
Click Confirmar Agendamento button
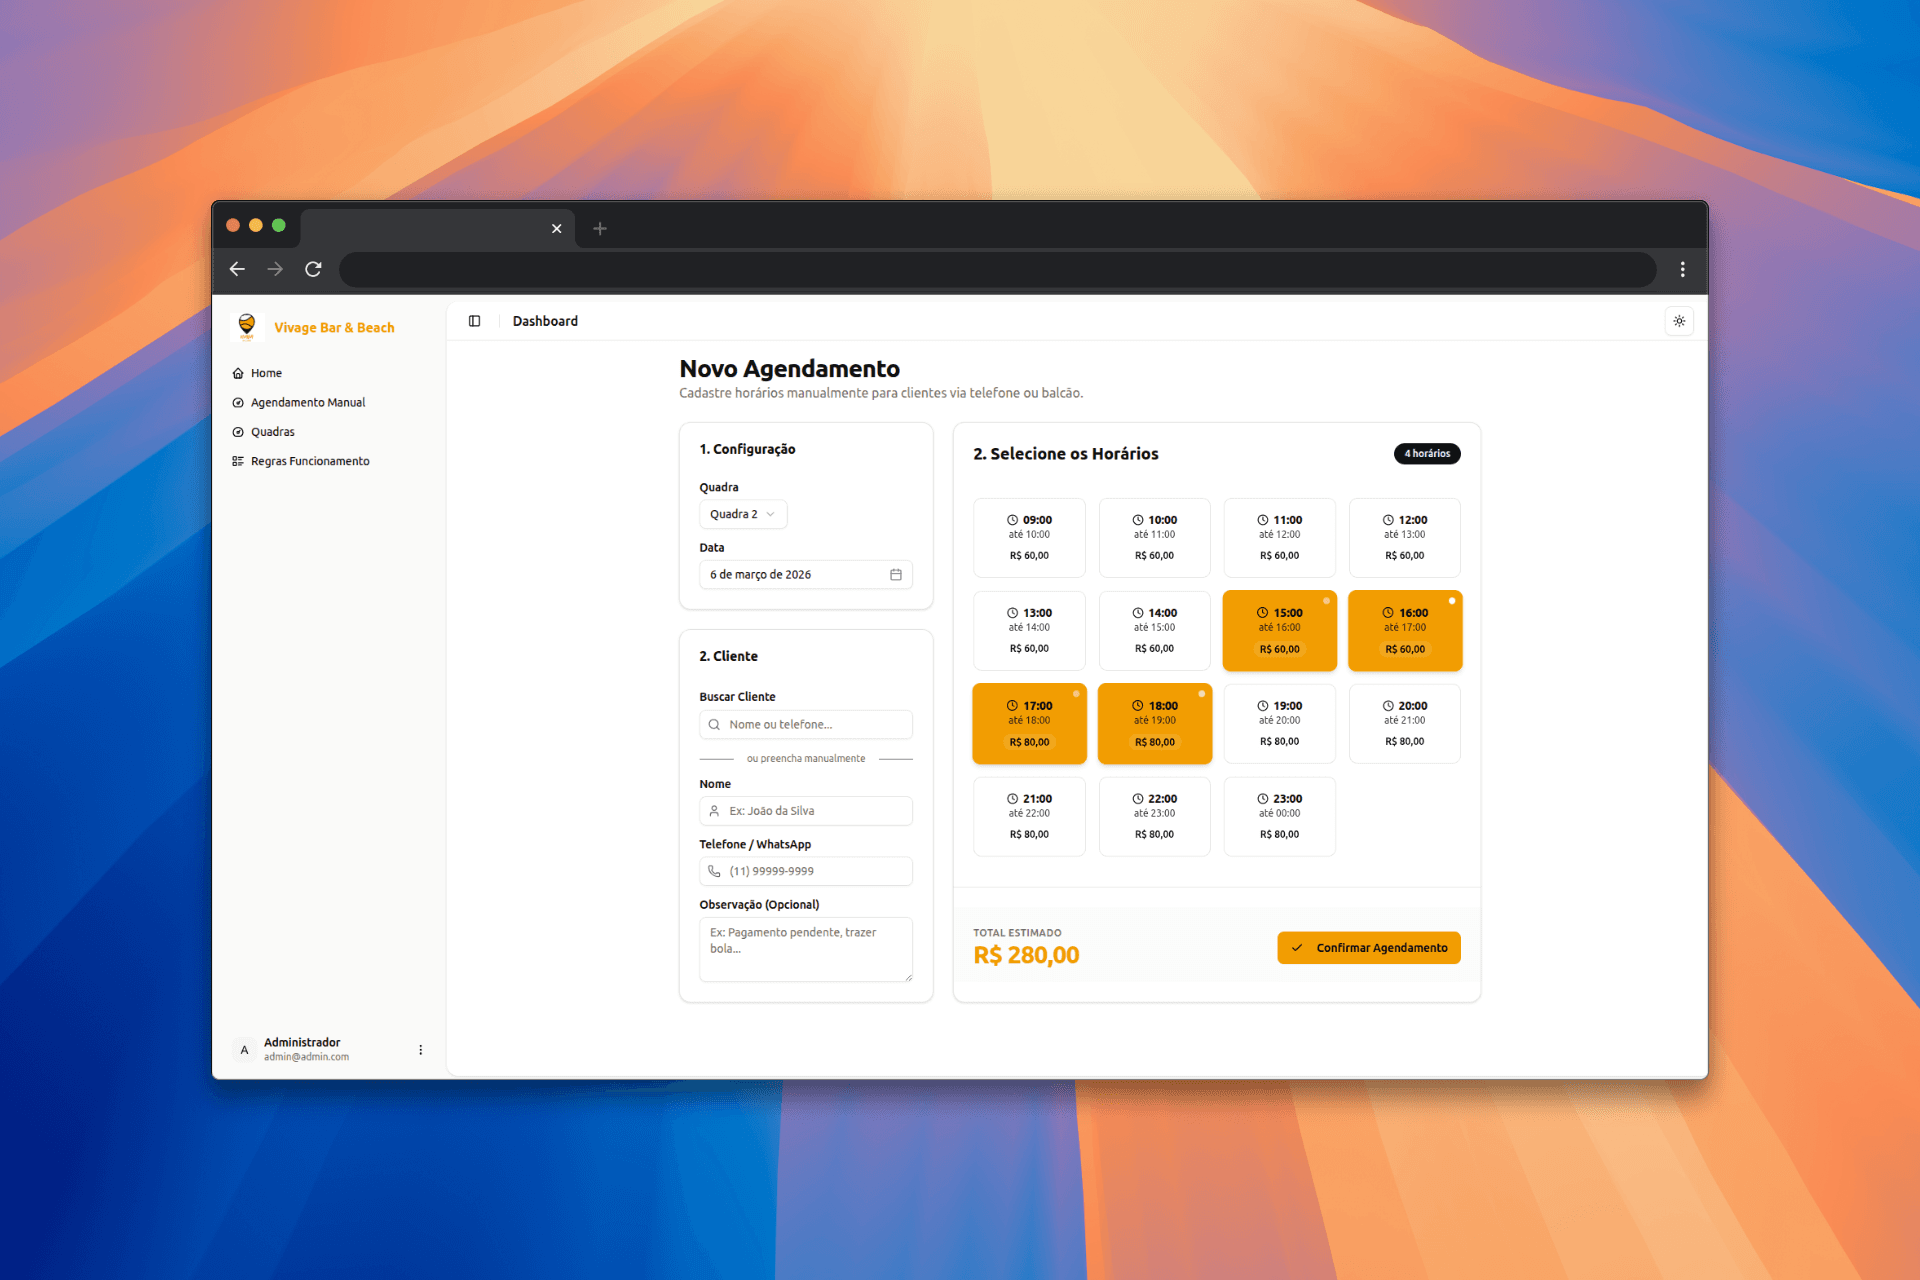(x=1368, y=947)
